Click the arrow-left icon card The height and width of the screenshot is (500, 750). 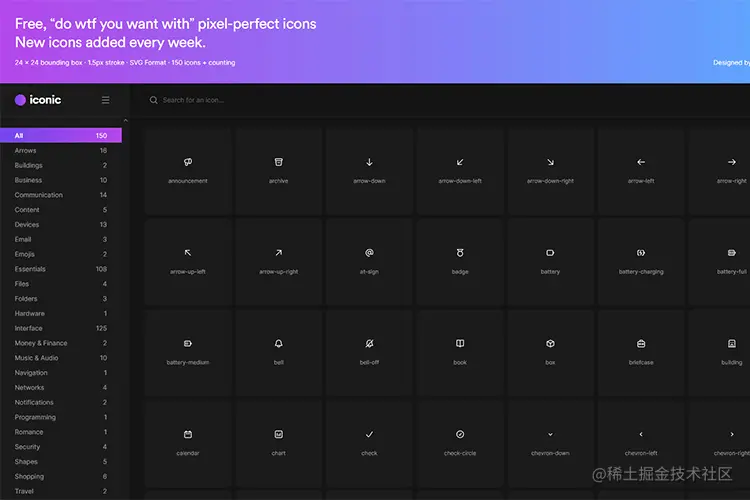tap(641, 171)
